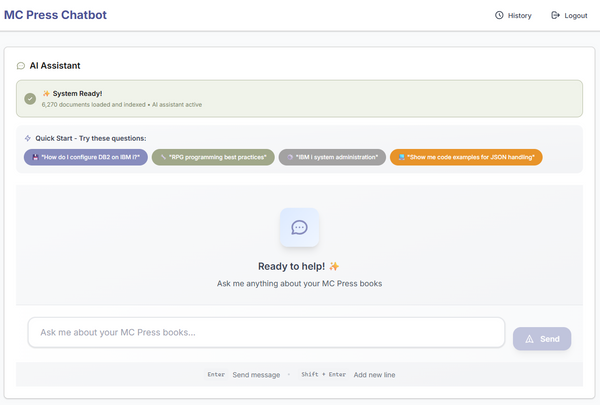This screenshot has height=405, width=600.
Task: Click the paper-plane icon on Send button
Action: (529, 339)
